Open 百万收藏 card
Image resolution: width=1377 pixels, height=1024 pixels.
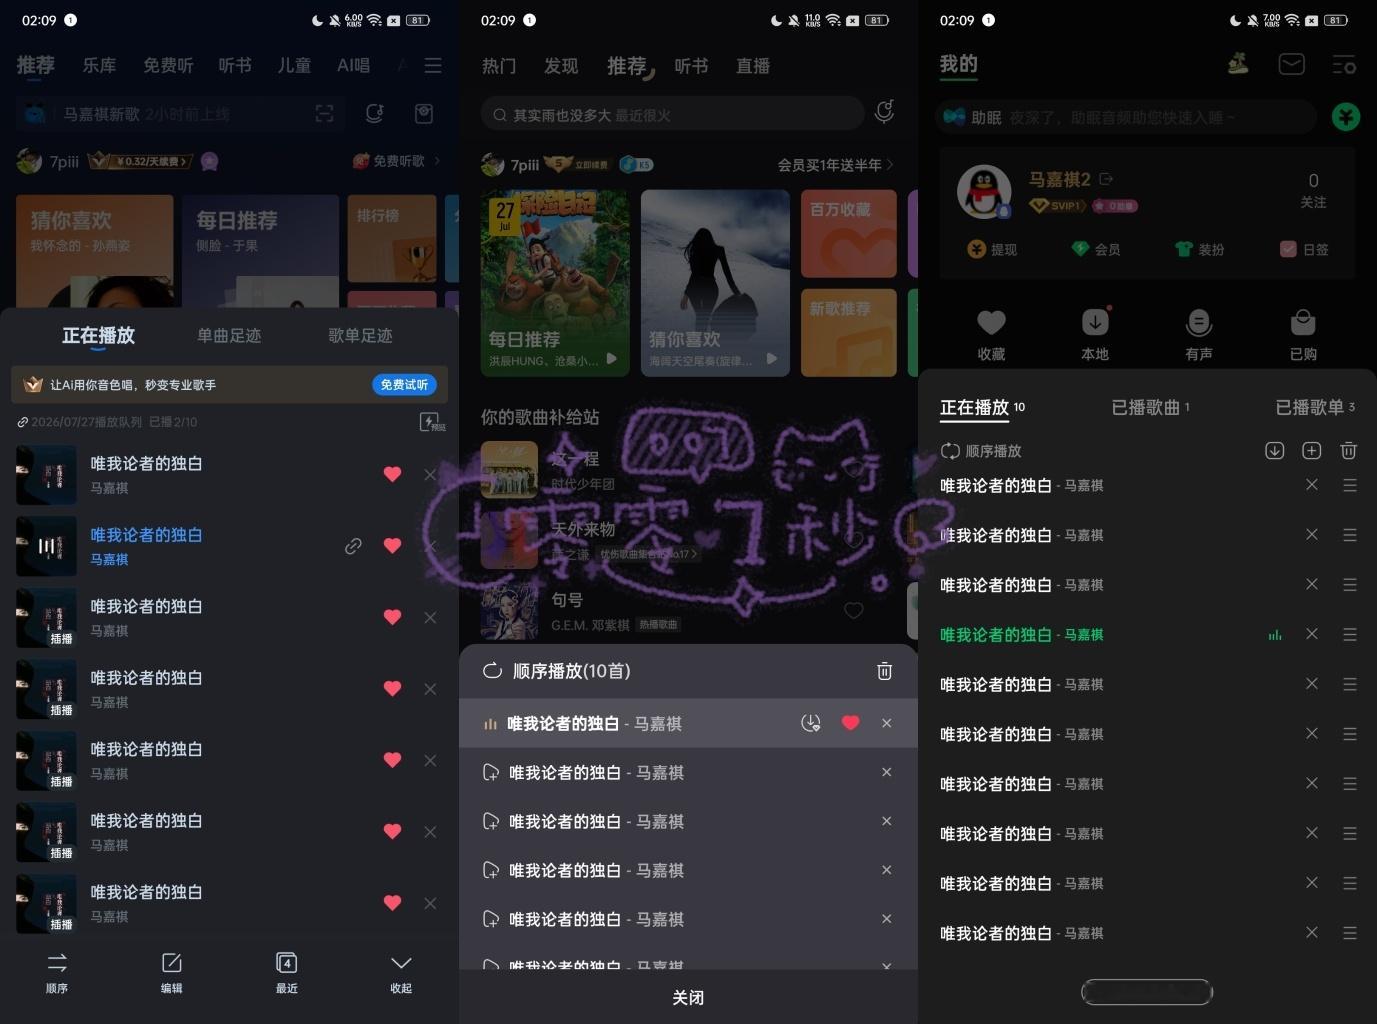coord(849,234)
